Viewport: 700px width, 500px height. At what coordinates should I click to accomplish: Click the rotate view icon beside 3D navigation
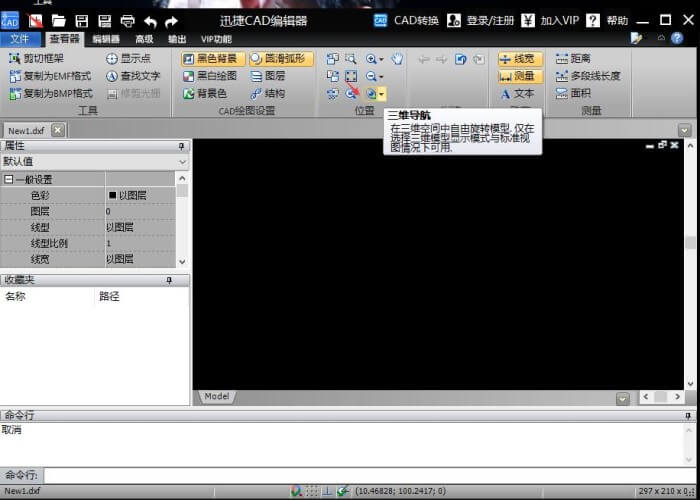(x=351, y=94)
